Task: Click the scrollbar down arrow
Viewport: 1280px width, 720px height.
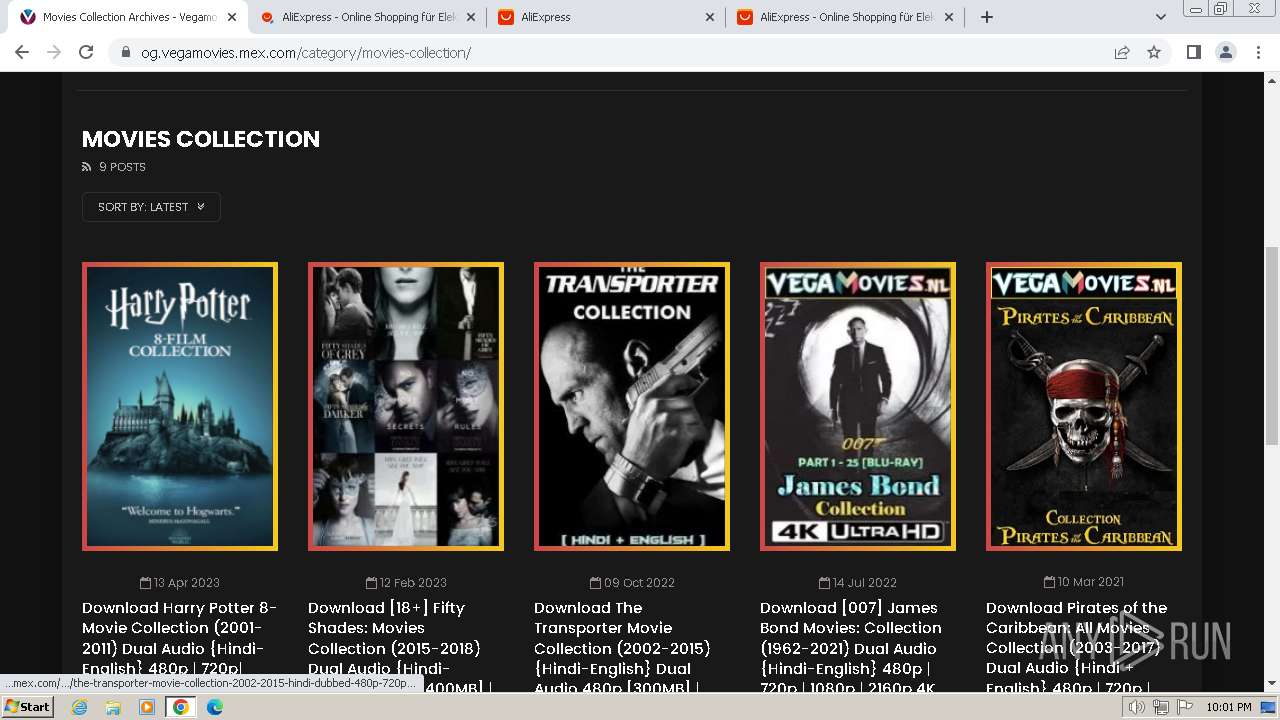Action: click(x=1271, y=684)
